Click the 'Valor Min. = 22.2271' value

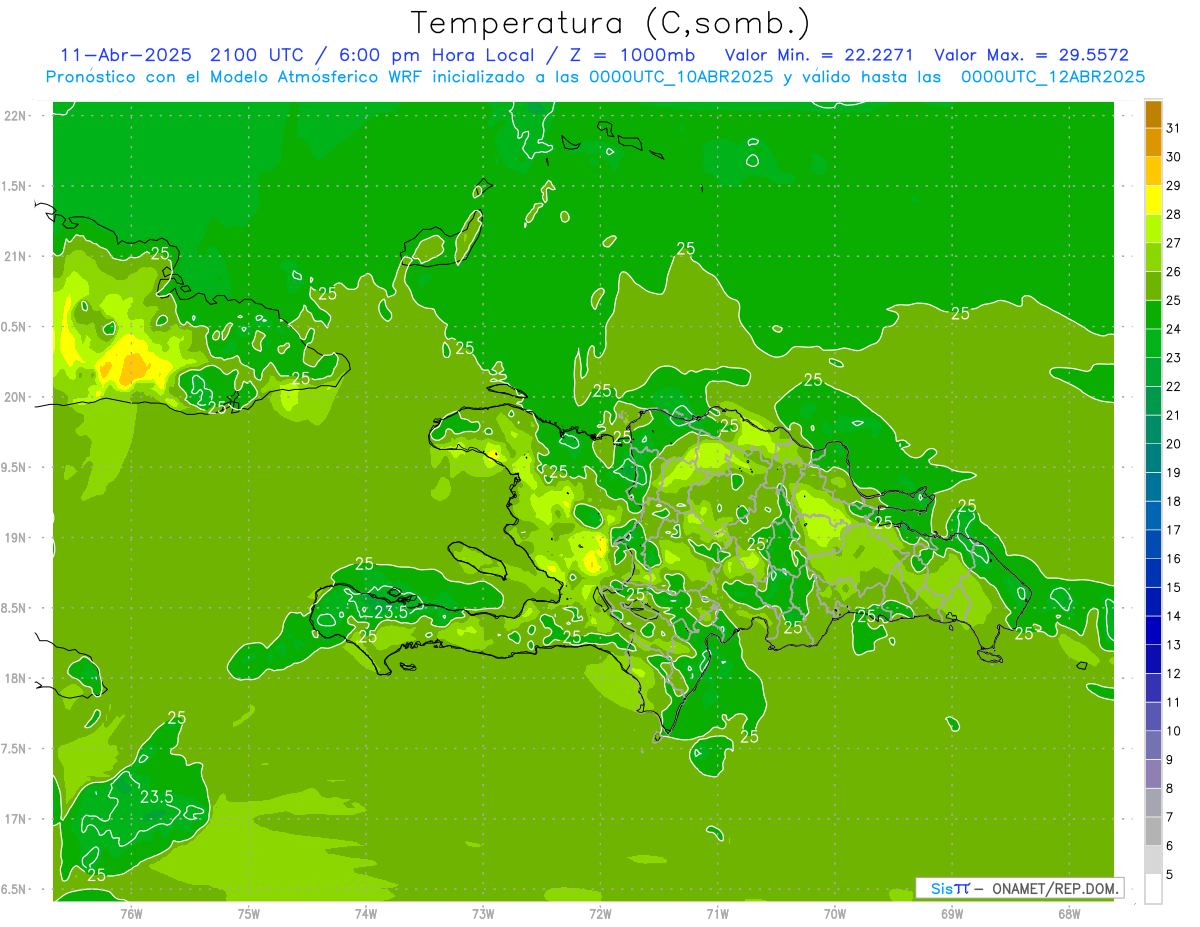pyautogui.click(x=819, y=55)
